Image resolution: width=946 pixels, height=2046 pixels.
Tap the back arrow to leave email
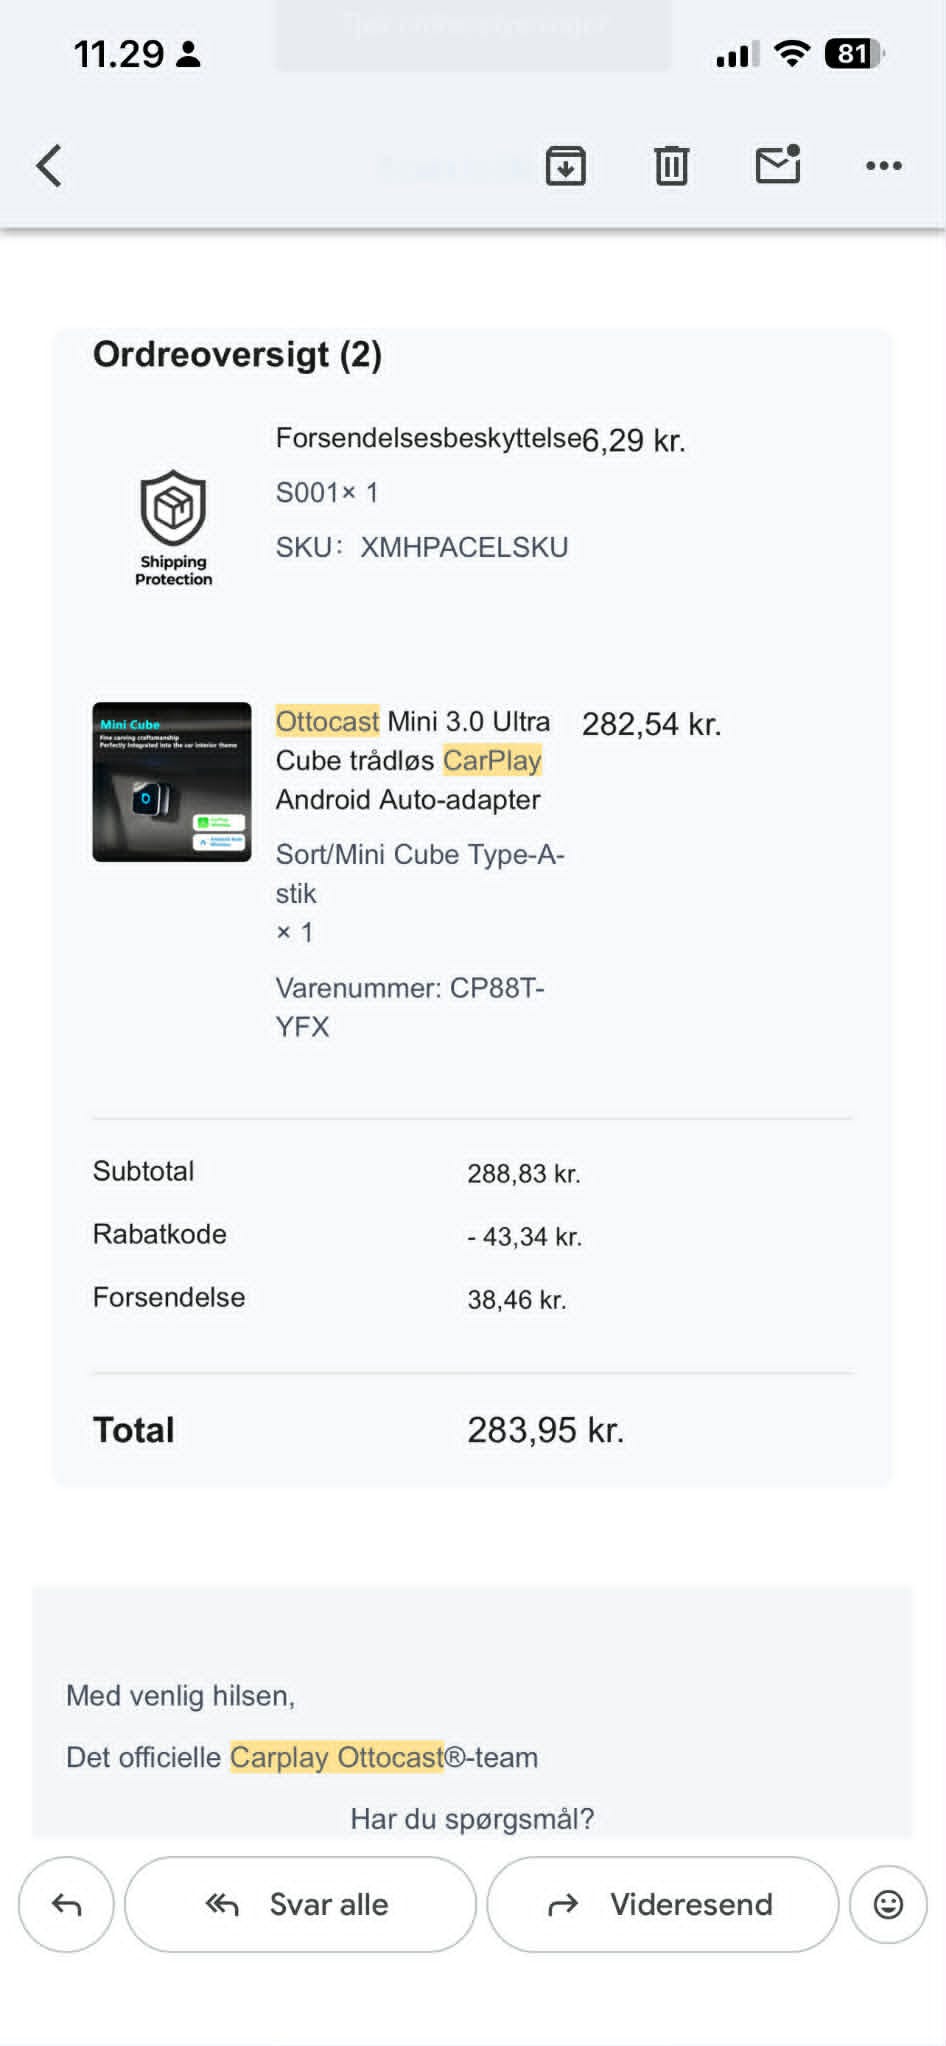[x=49, y=166]
